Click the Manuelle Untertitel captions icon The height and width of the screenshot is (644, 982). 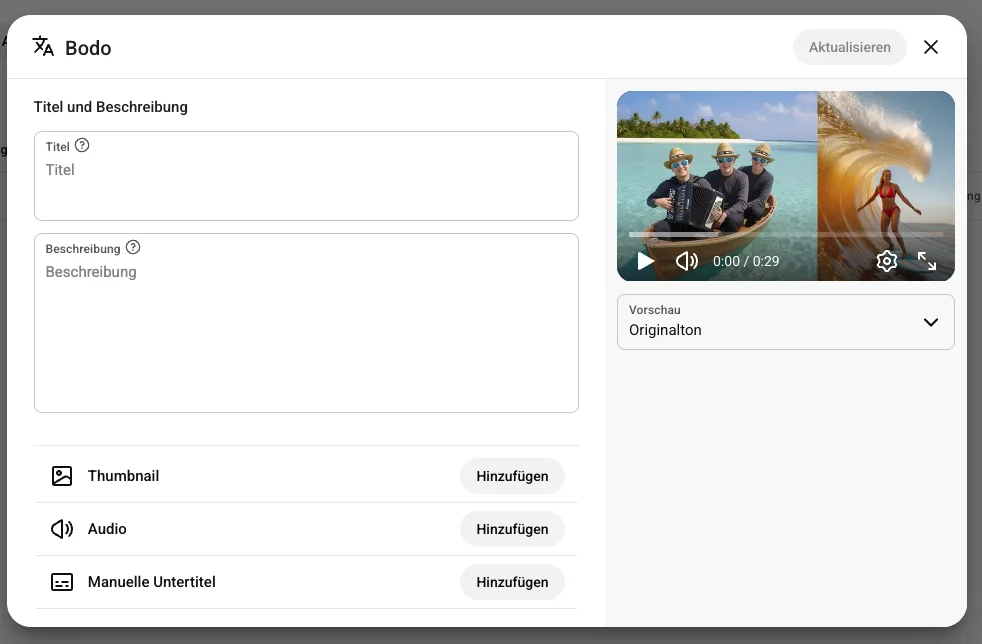62,582
